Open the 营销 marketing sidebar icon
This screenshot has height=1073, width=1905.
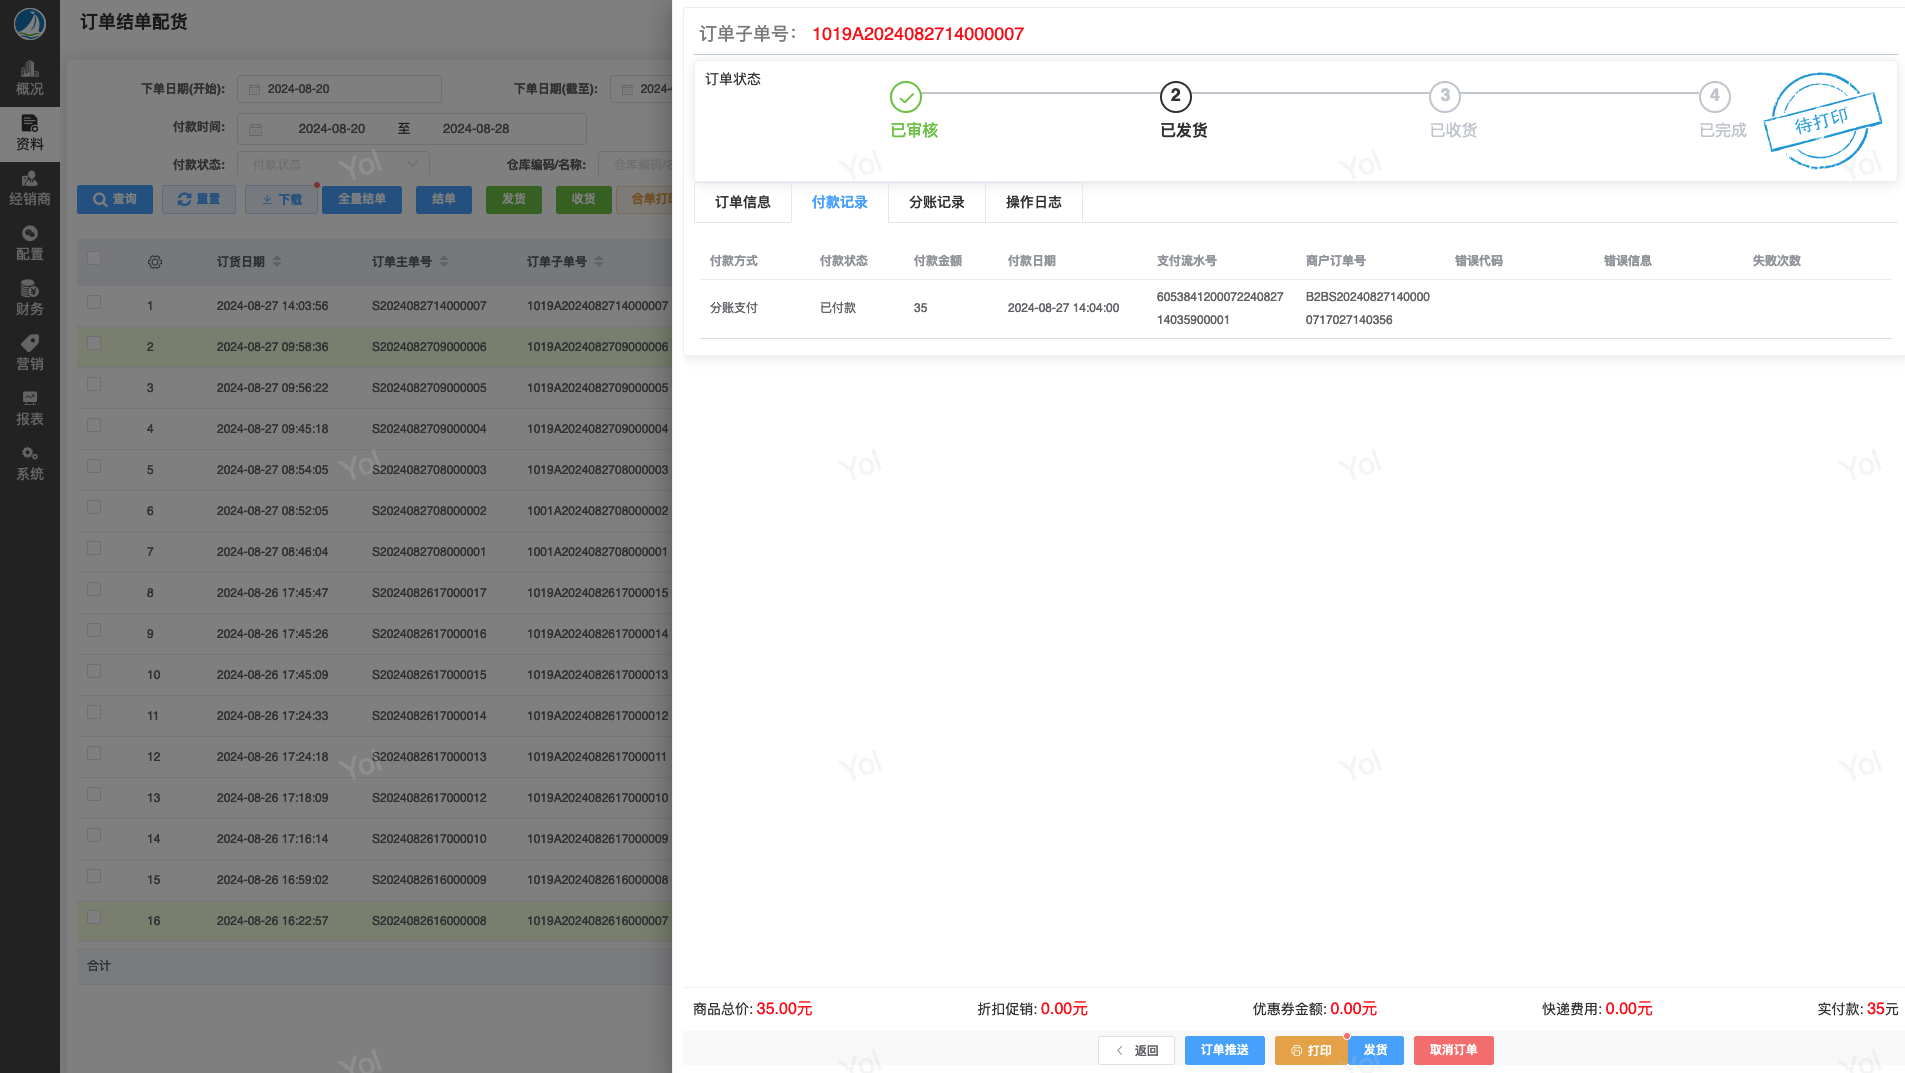point(29,353)
